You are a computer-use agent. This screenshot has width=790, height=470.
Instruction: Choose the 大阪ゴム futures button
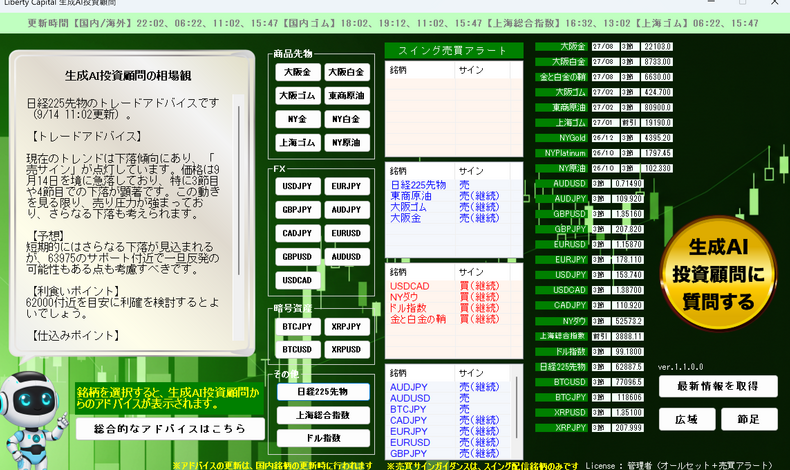coord(297,96)
